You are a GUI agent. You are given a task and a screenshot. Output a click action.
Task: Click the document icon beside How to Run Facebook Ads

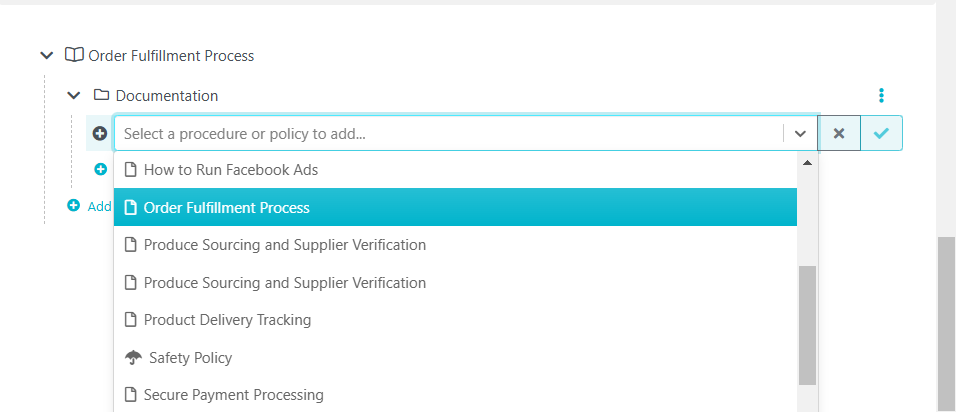[130, 169]
